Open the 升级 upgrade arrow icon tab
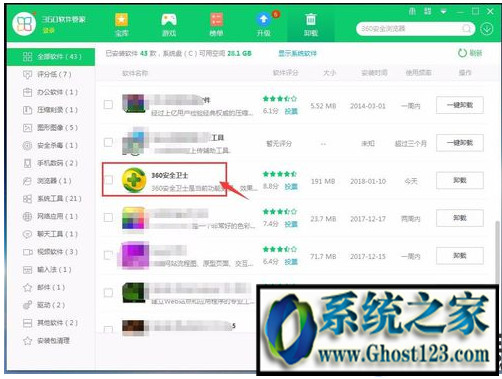This screenshot has height=379, width=502. click(x=264, y=24)
